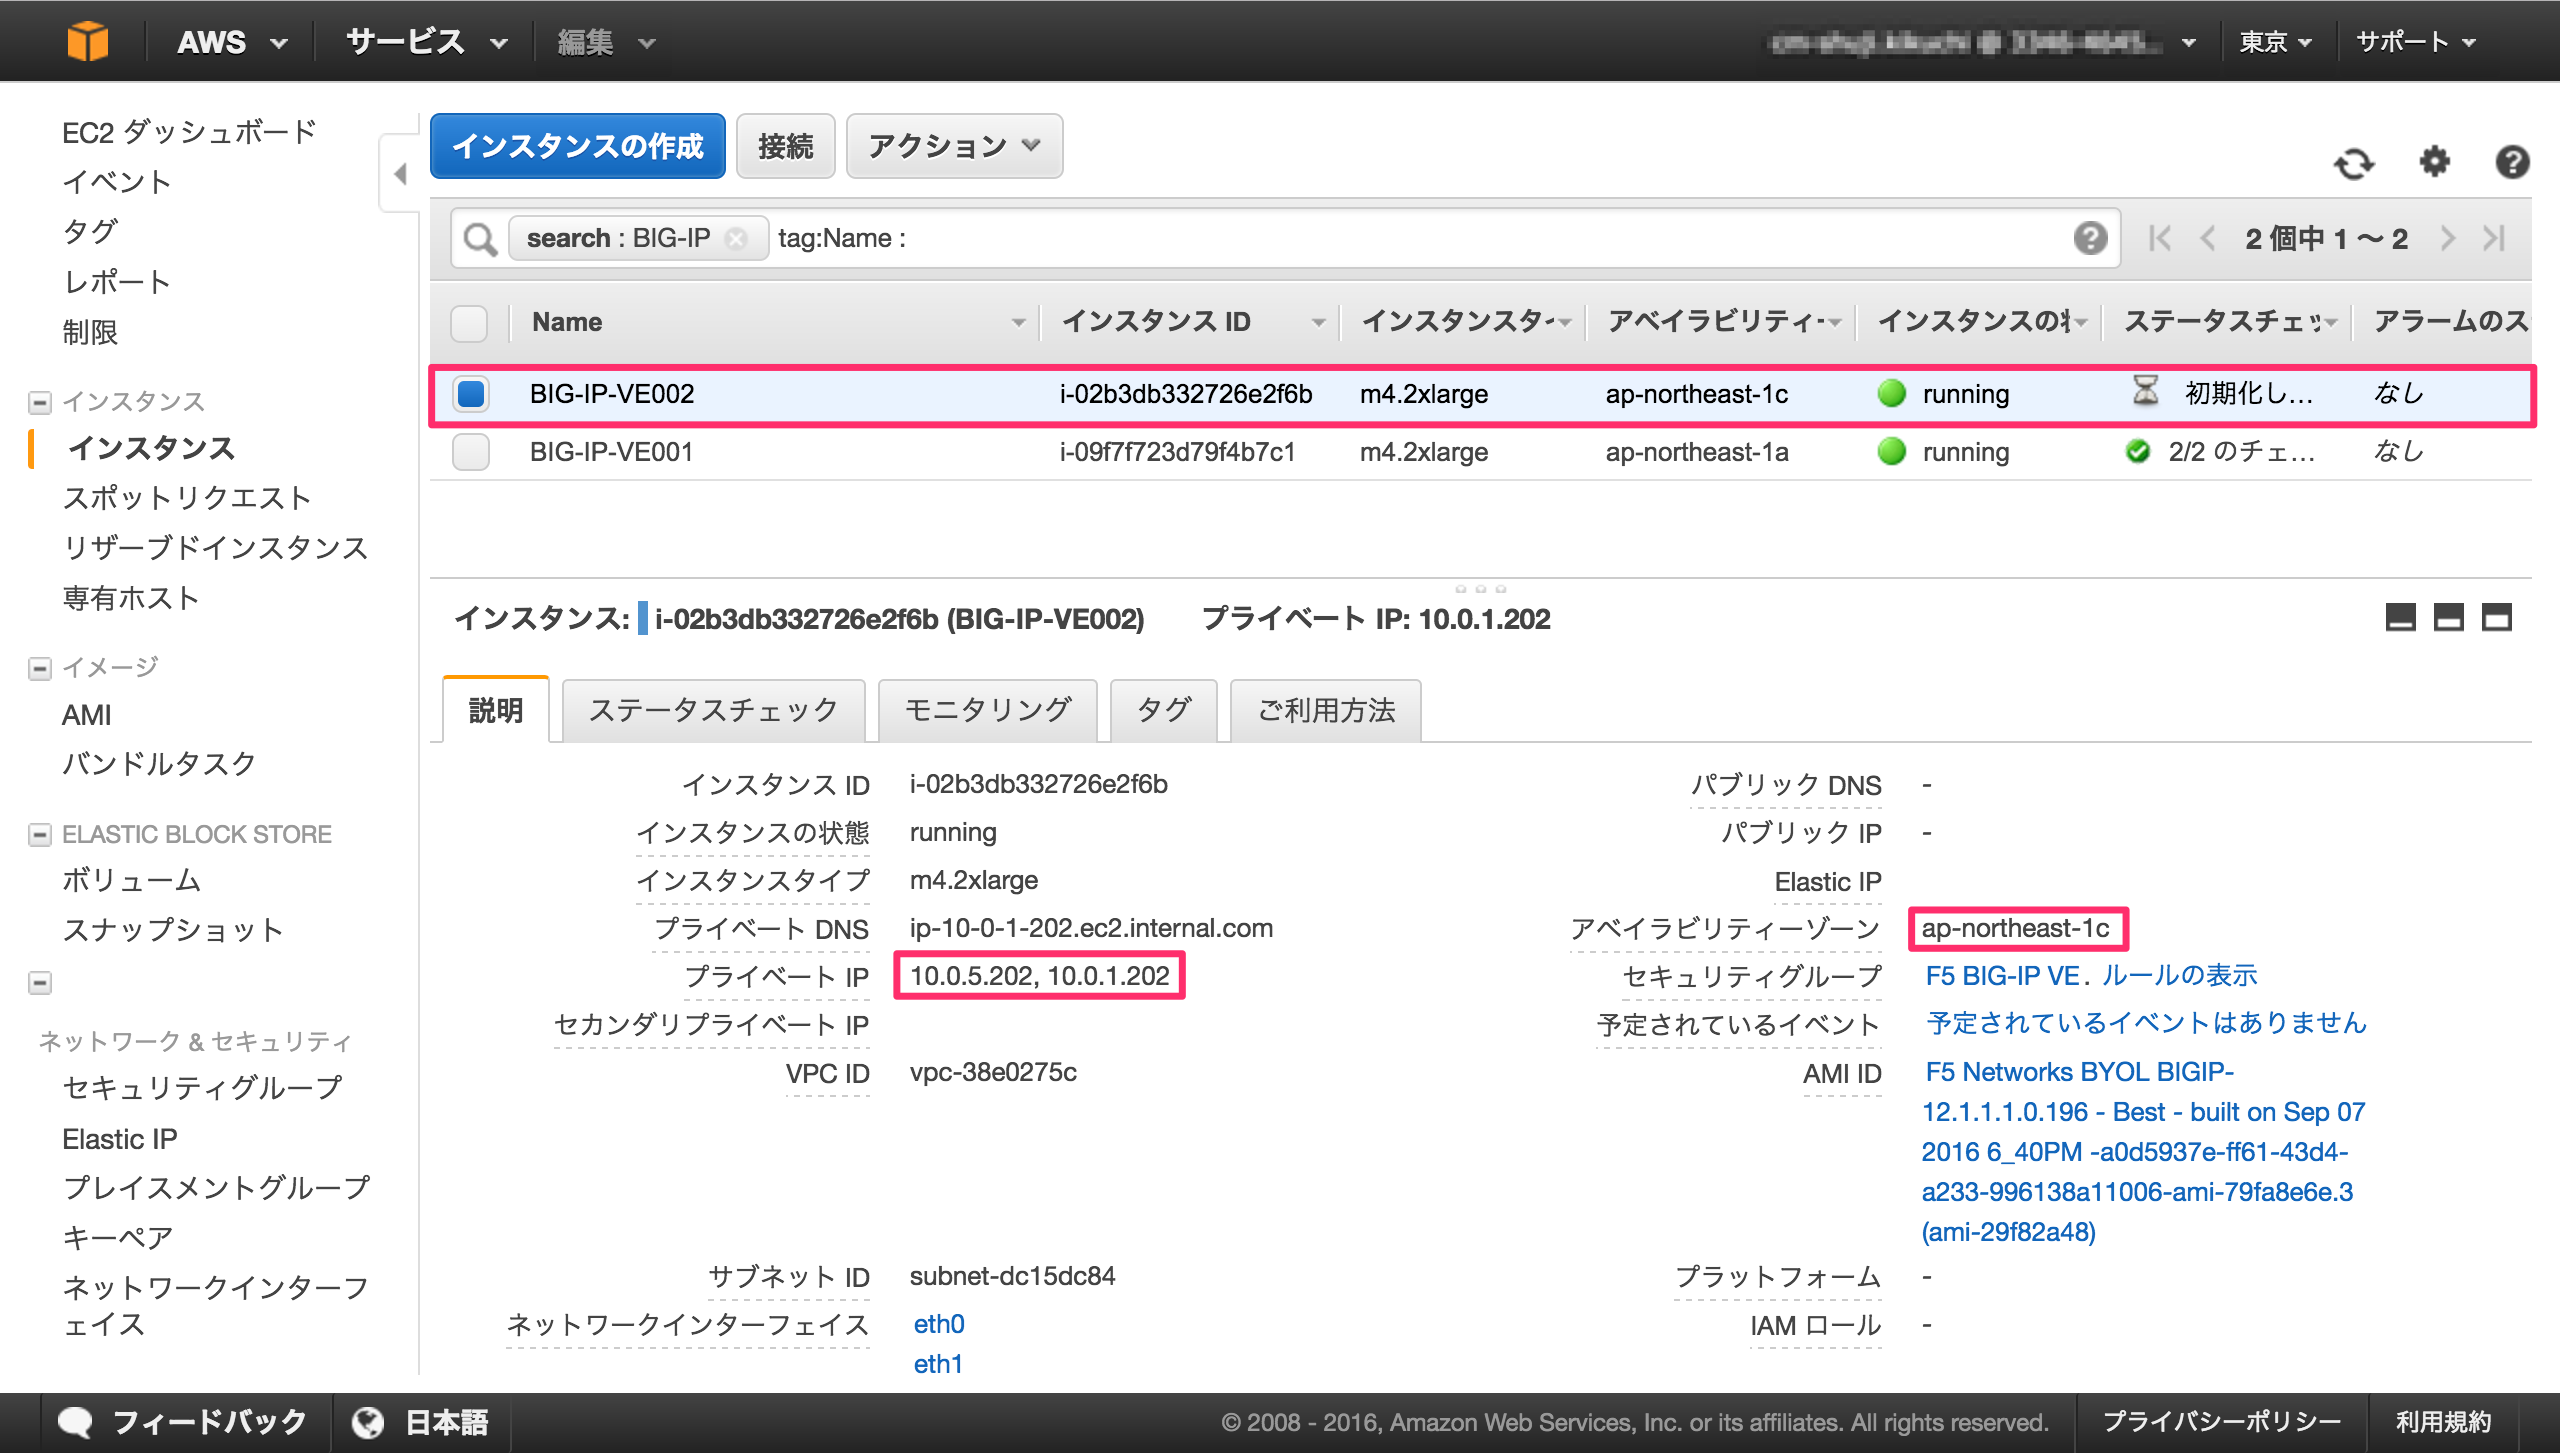Viewport: 2560px width, 1453px height.
Task: Open the 東京 region dropdown
Action: pos(2275,42)
